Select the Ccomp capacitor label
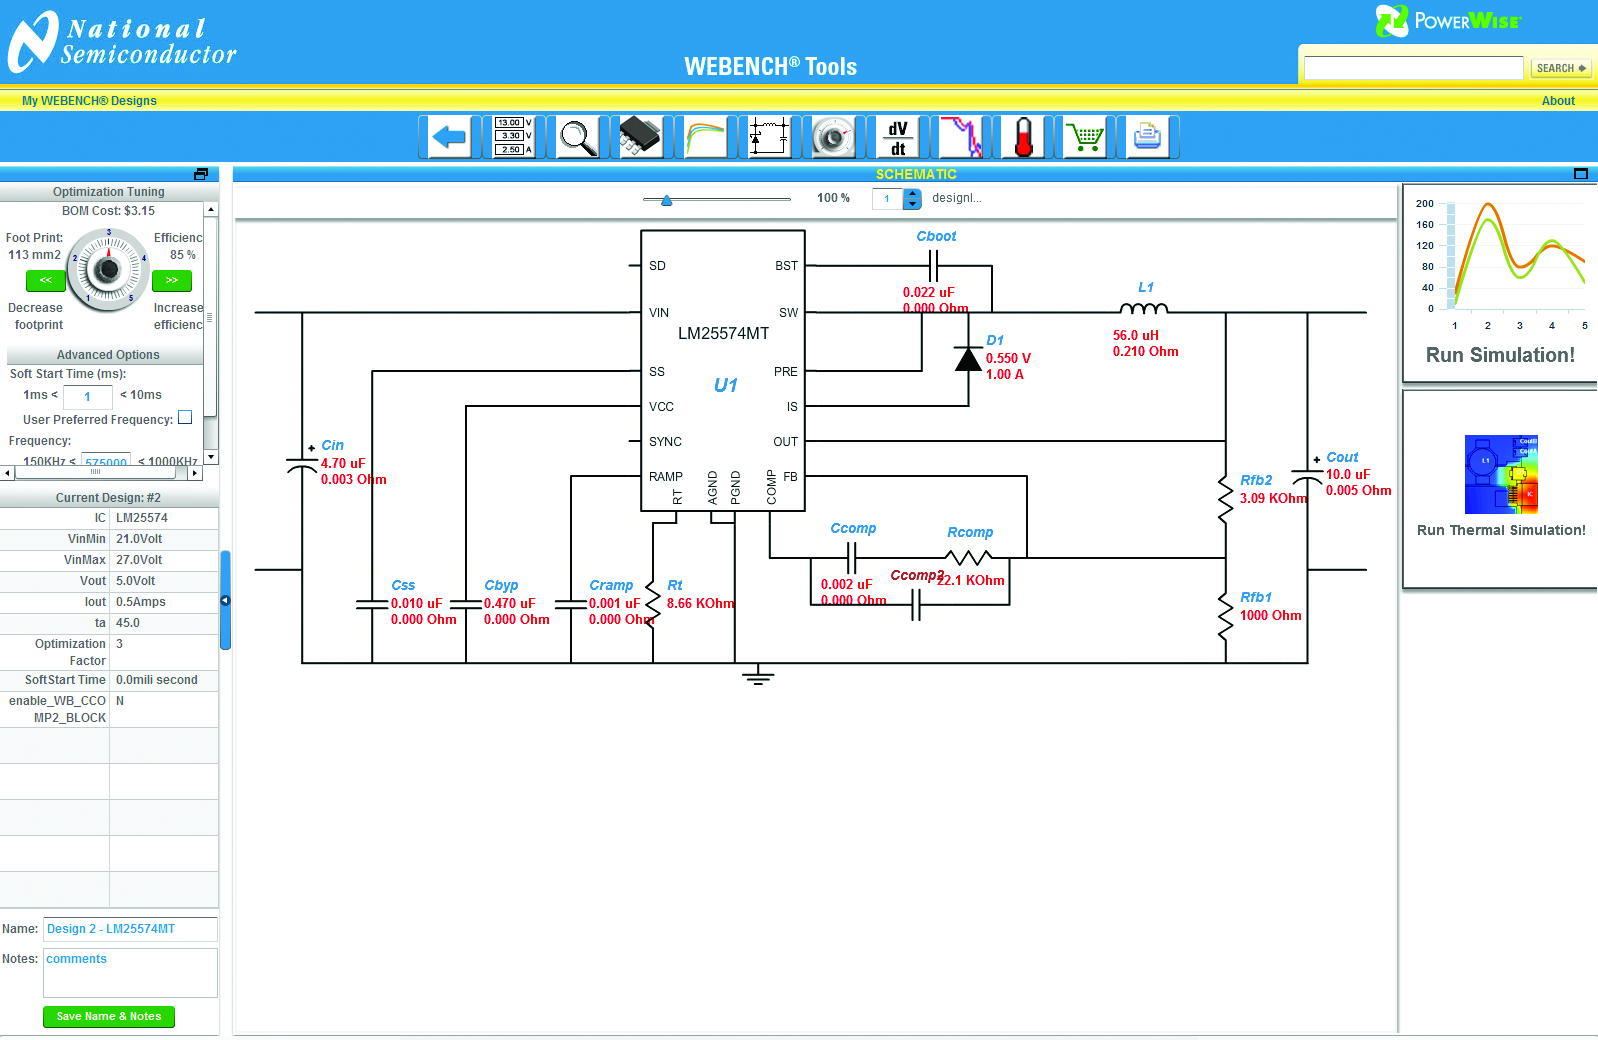 (x=853, y=528)
